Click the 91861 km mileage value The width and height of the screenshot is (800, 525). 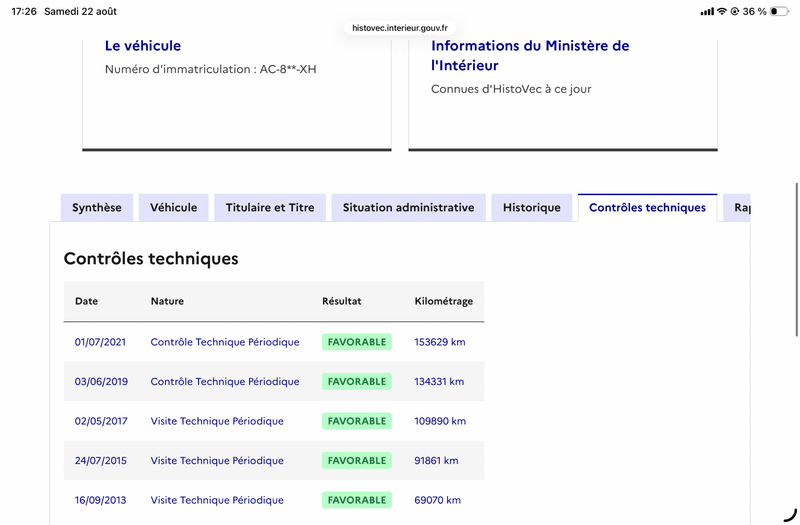click(x=436, y=460)
